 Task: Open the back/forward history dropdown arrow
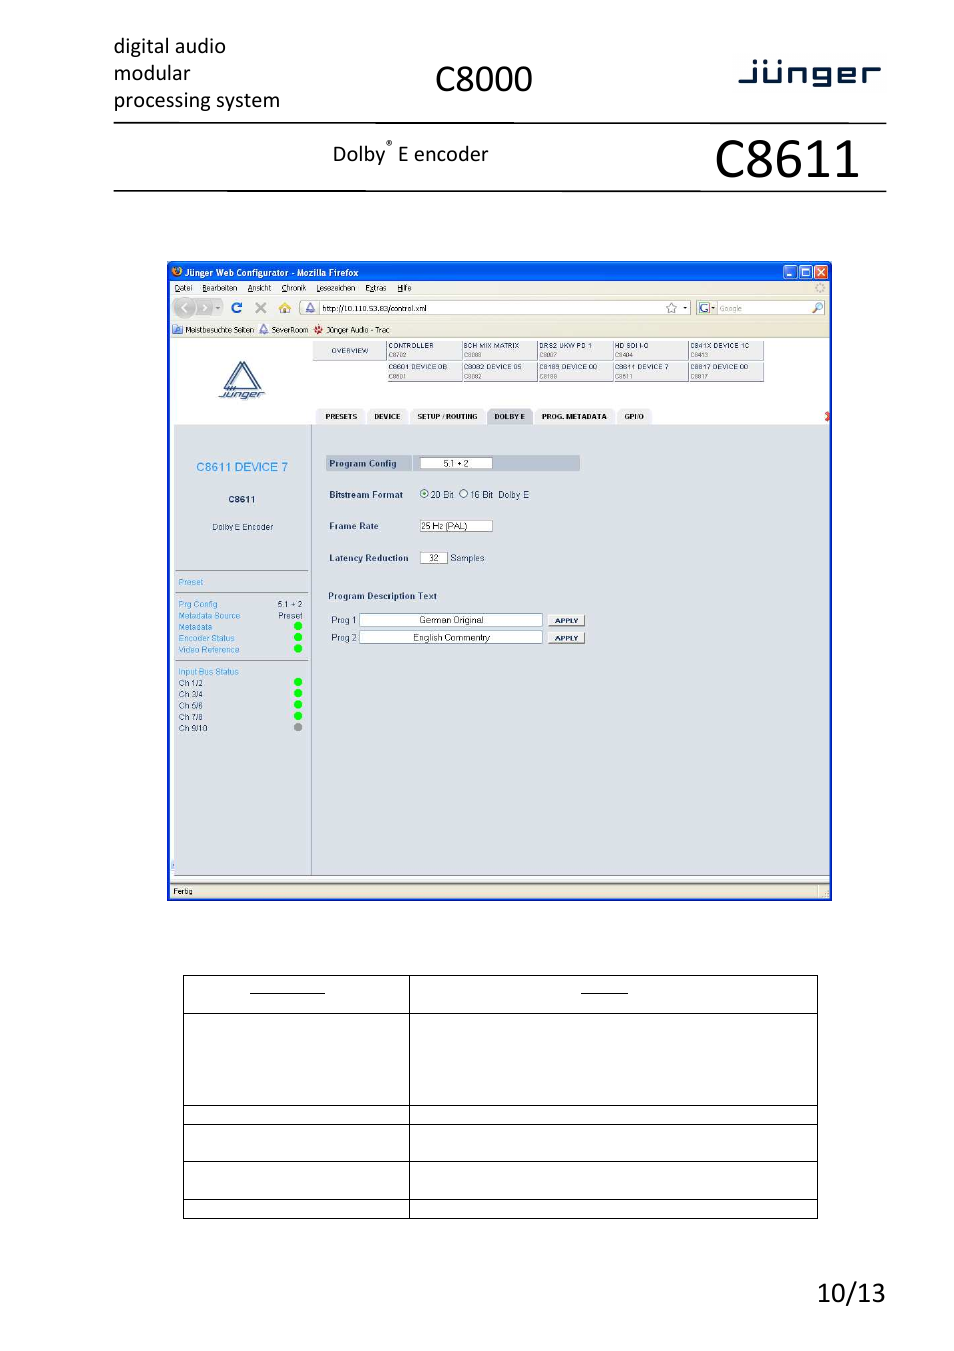[x=218, y=308]
